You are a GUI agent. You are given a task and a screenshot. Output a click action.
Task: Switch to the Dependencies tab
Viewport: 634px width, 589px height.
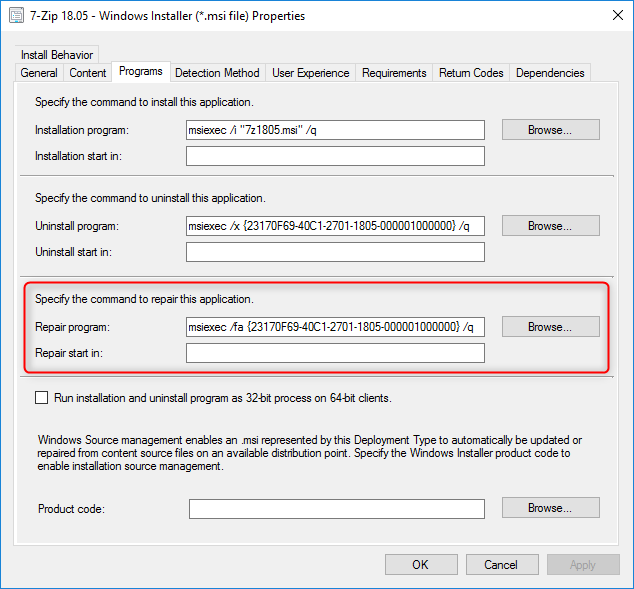tap(550, 73)
